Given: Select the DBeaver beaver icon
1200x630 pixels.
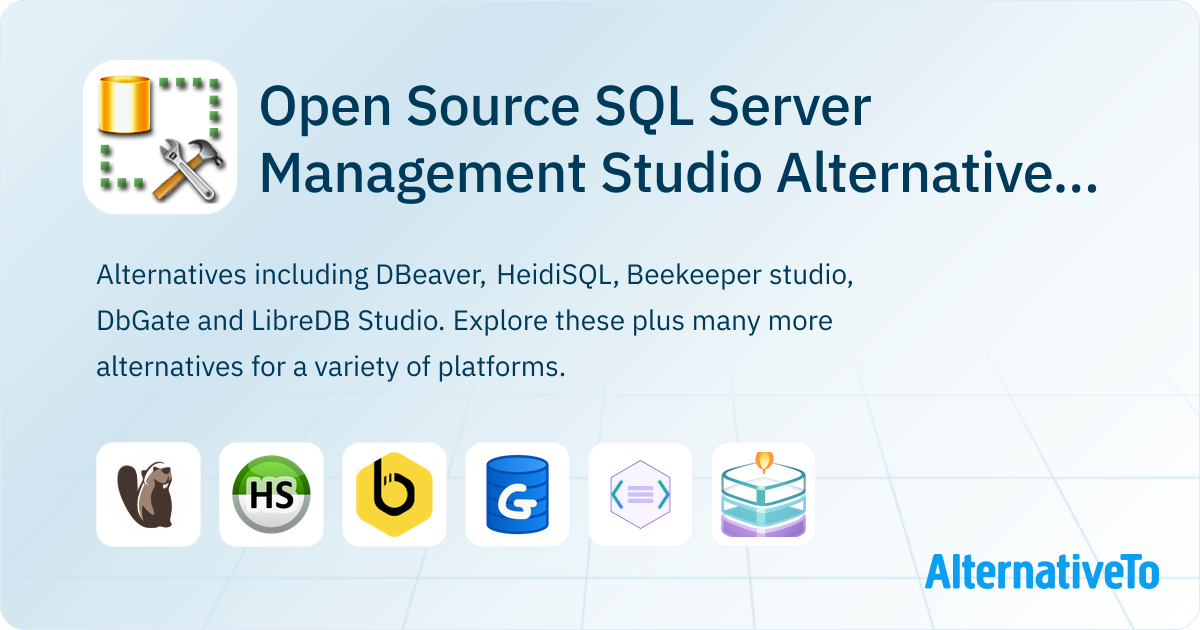Looking at the screenshot, I should point(148,494).
